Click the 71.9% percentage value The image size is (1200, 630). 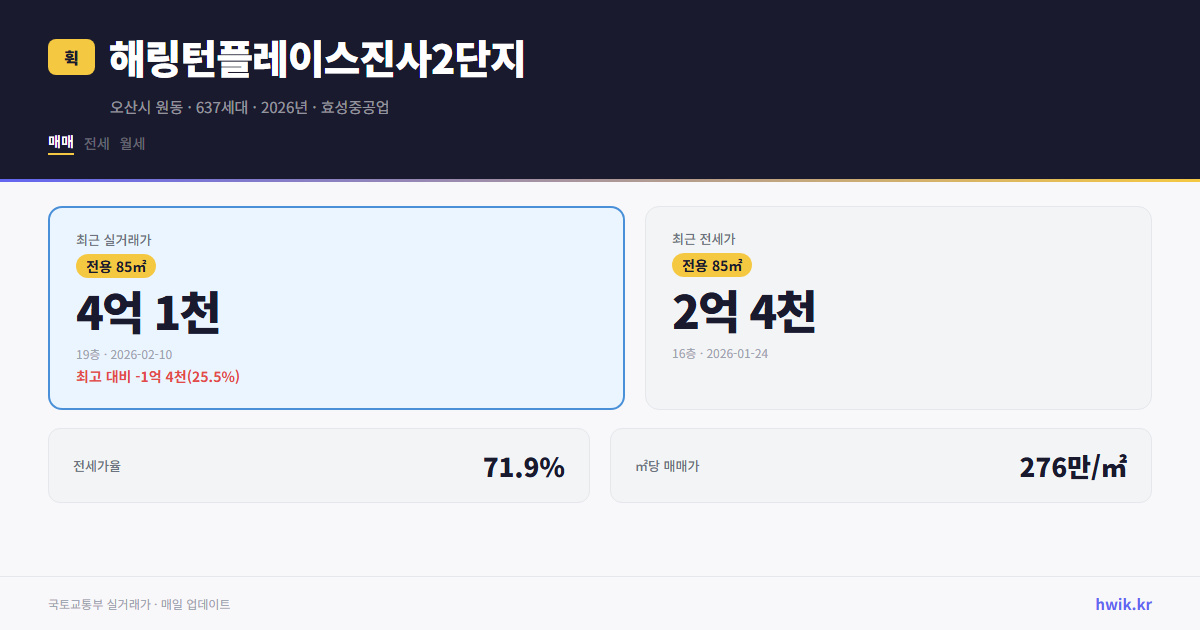[524, 465]
